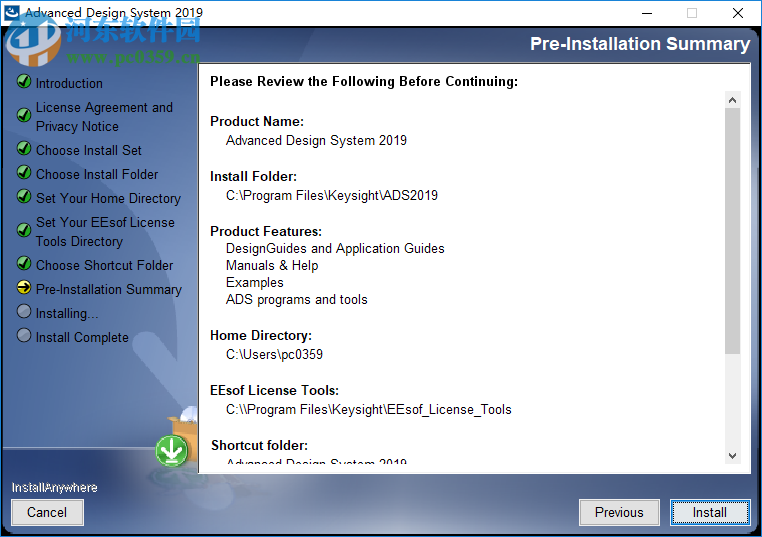
Task: Click the Installing... pending step circle icon
Action: click(24, 311)
